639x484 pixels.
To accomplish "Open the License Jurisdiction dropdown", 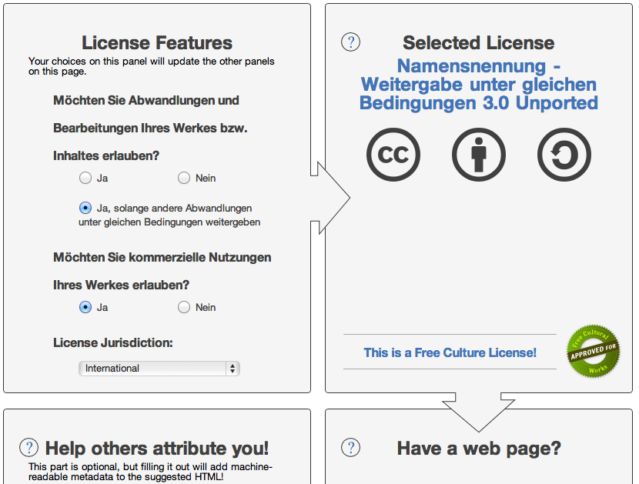I will pyautogui.click(x=159, y=368).
